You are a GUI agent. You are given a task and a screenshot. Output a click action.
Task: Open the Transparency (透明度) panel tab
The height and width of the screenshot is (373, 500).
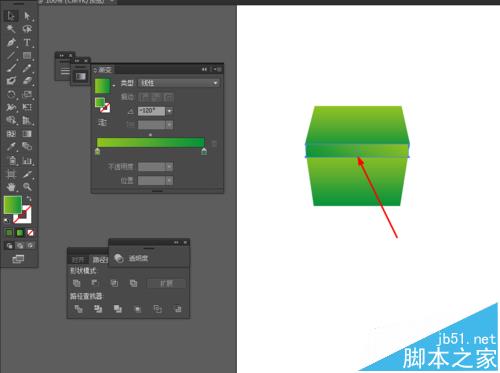pyautogui.click(x=138, y=258)
